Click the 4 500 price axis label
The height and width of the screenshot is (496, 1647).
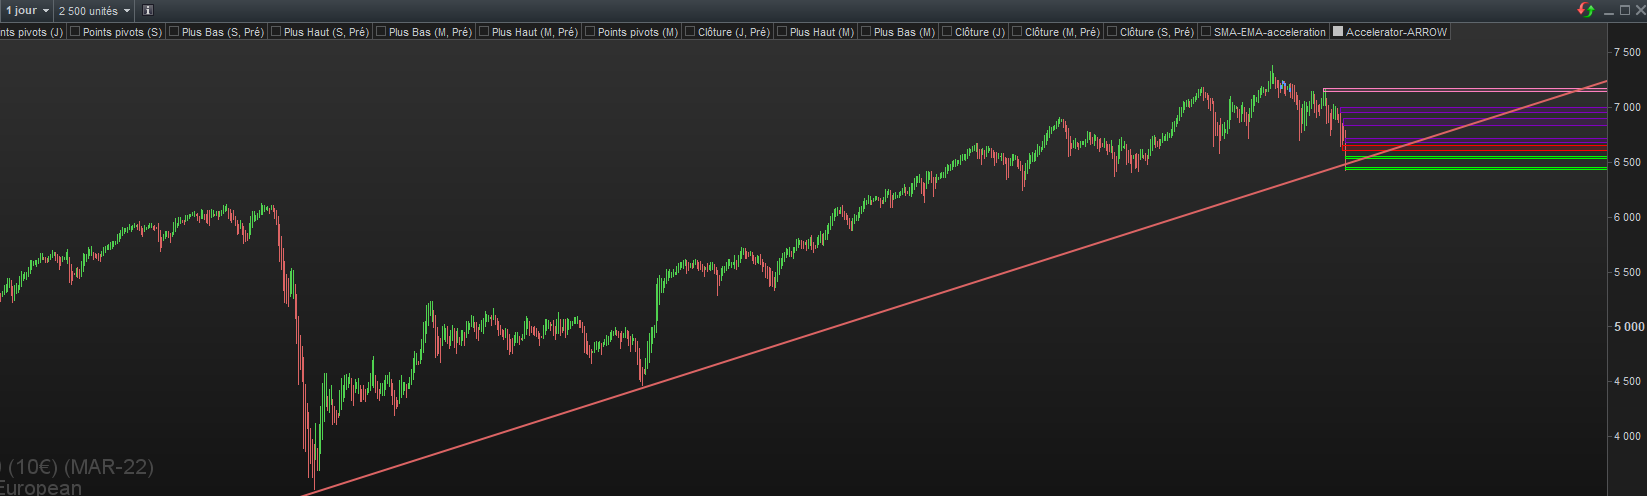click(1627, 381)
